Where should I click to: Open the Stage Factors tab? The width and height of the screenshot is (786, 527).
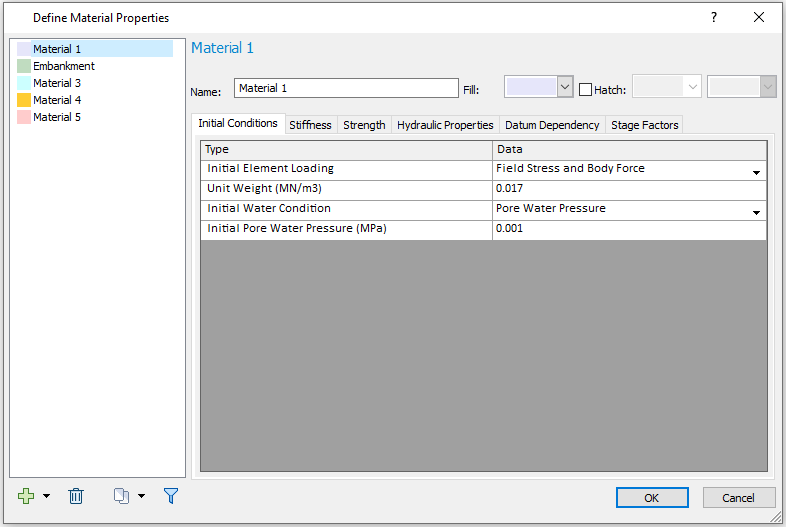[x=644, y=125]
